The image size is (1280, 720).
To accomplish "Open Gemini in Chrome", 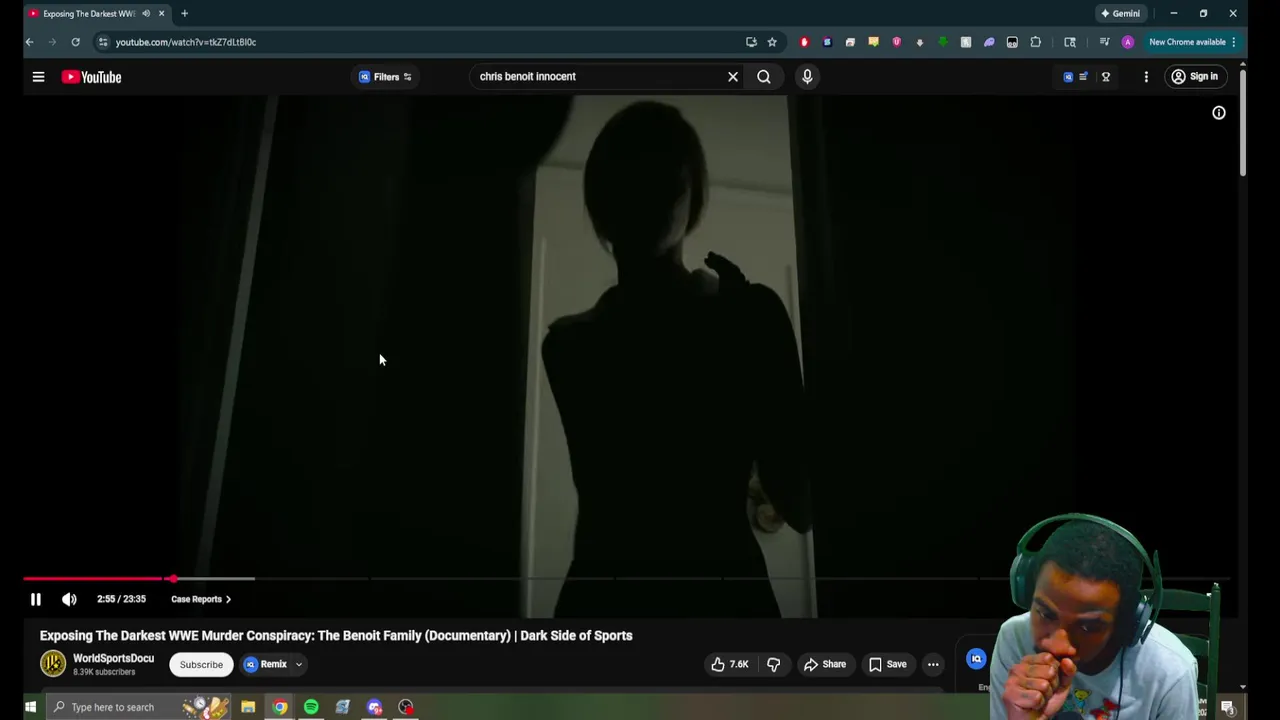I will (x=1120, y=13).
